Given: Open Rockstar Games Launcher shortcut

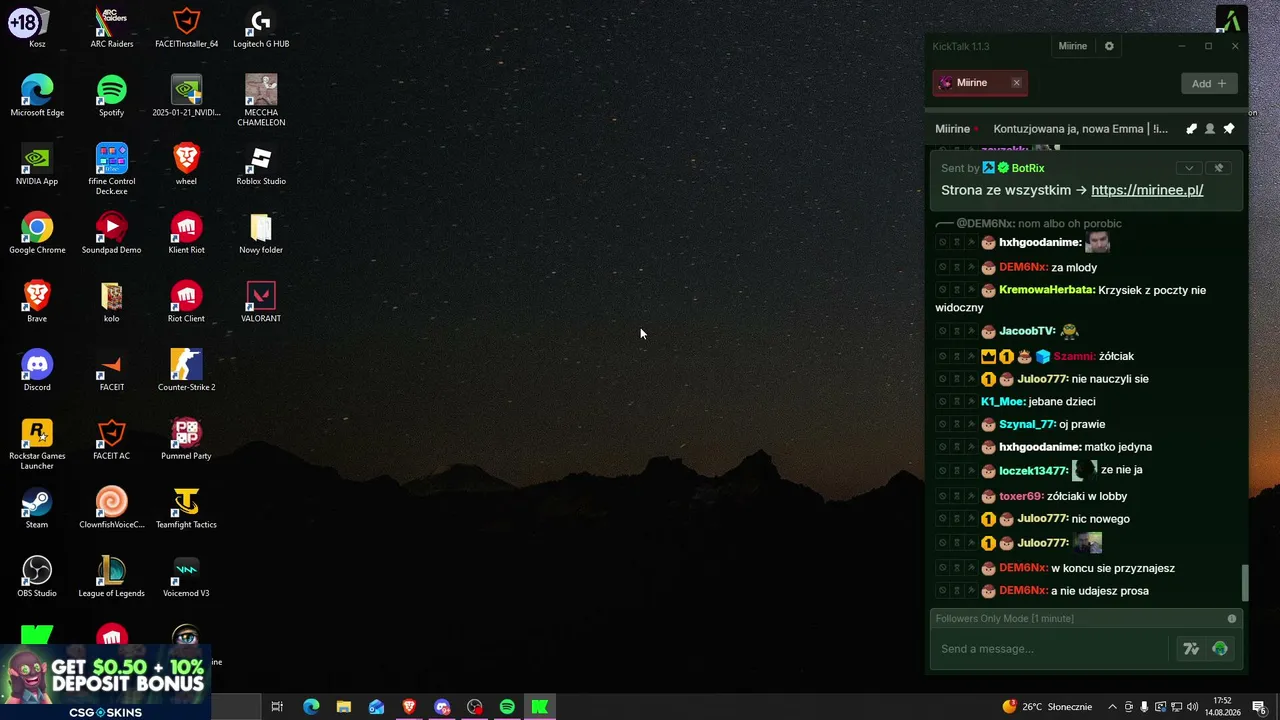Looking at the screenshot, I should pyautogui.click(x=37, y=444).
